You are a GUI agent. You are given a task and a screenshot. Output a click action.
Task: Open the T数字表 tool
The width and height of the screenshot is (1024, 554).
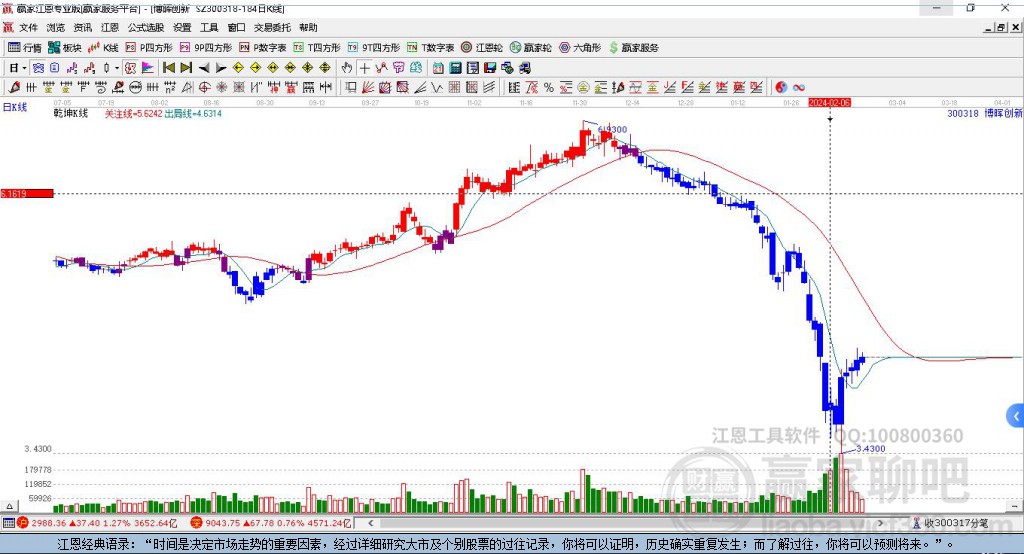tap(430, 48)
